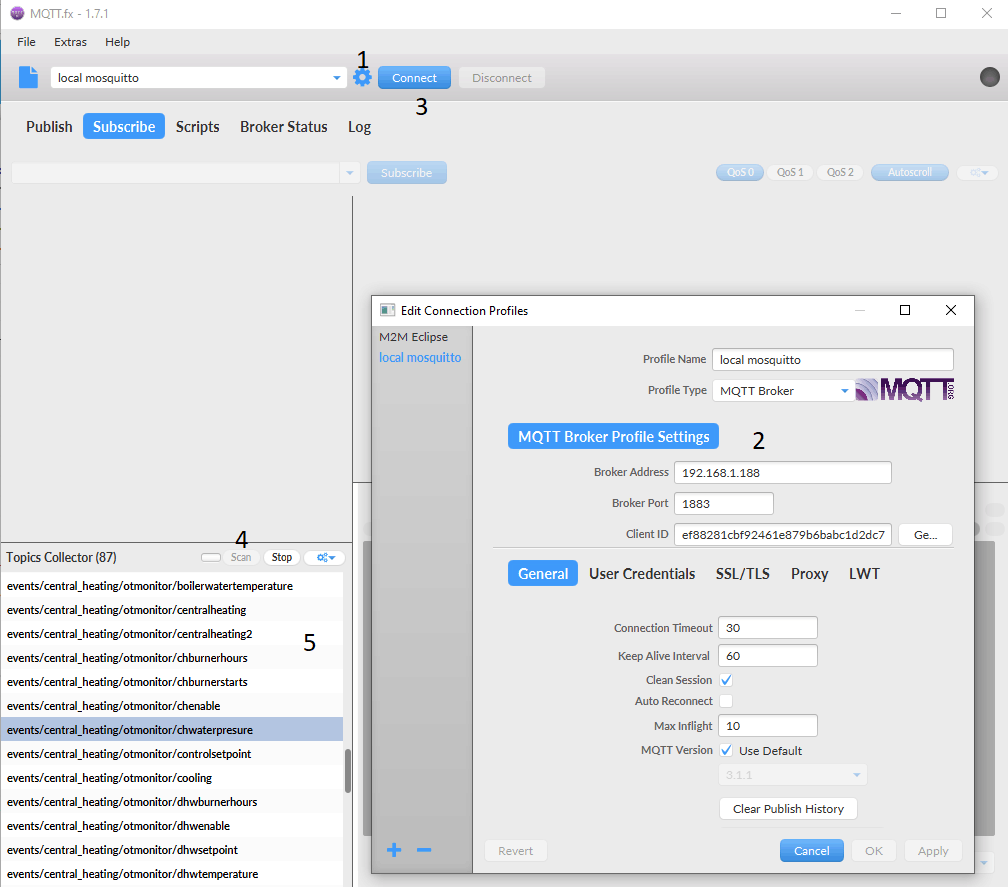The width and height of the screenshot is (1008, 887).
Task: Switch to the Log tab
Action: 359,127
